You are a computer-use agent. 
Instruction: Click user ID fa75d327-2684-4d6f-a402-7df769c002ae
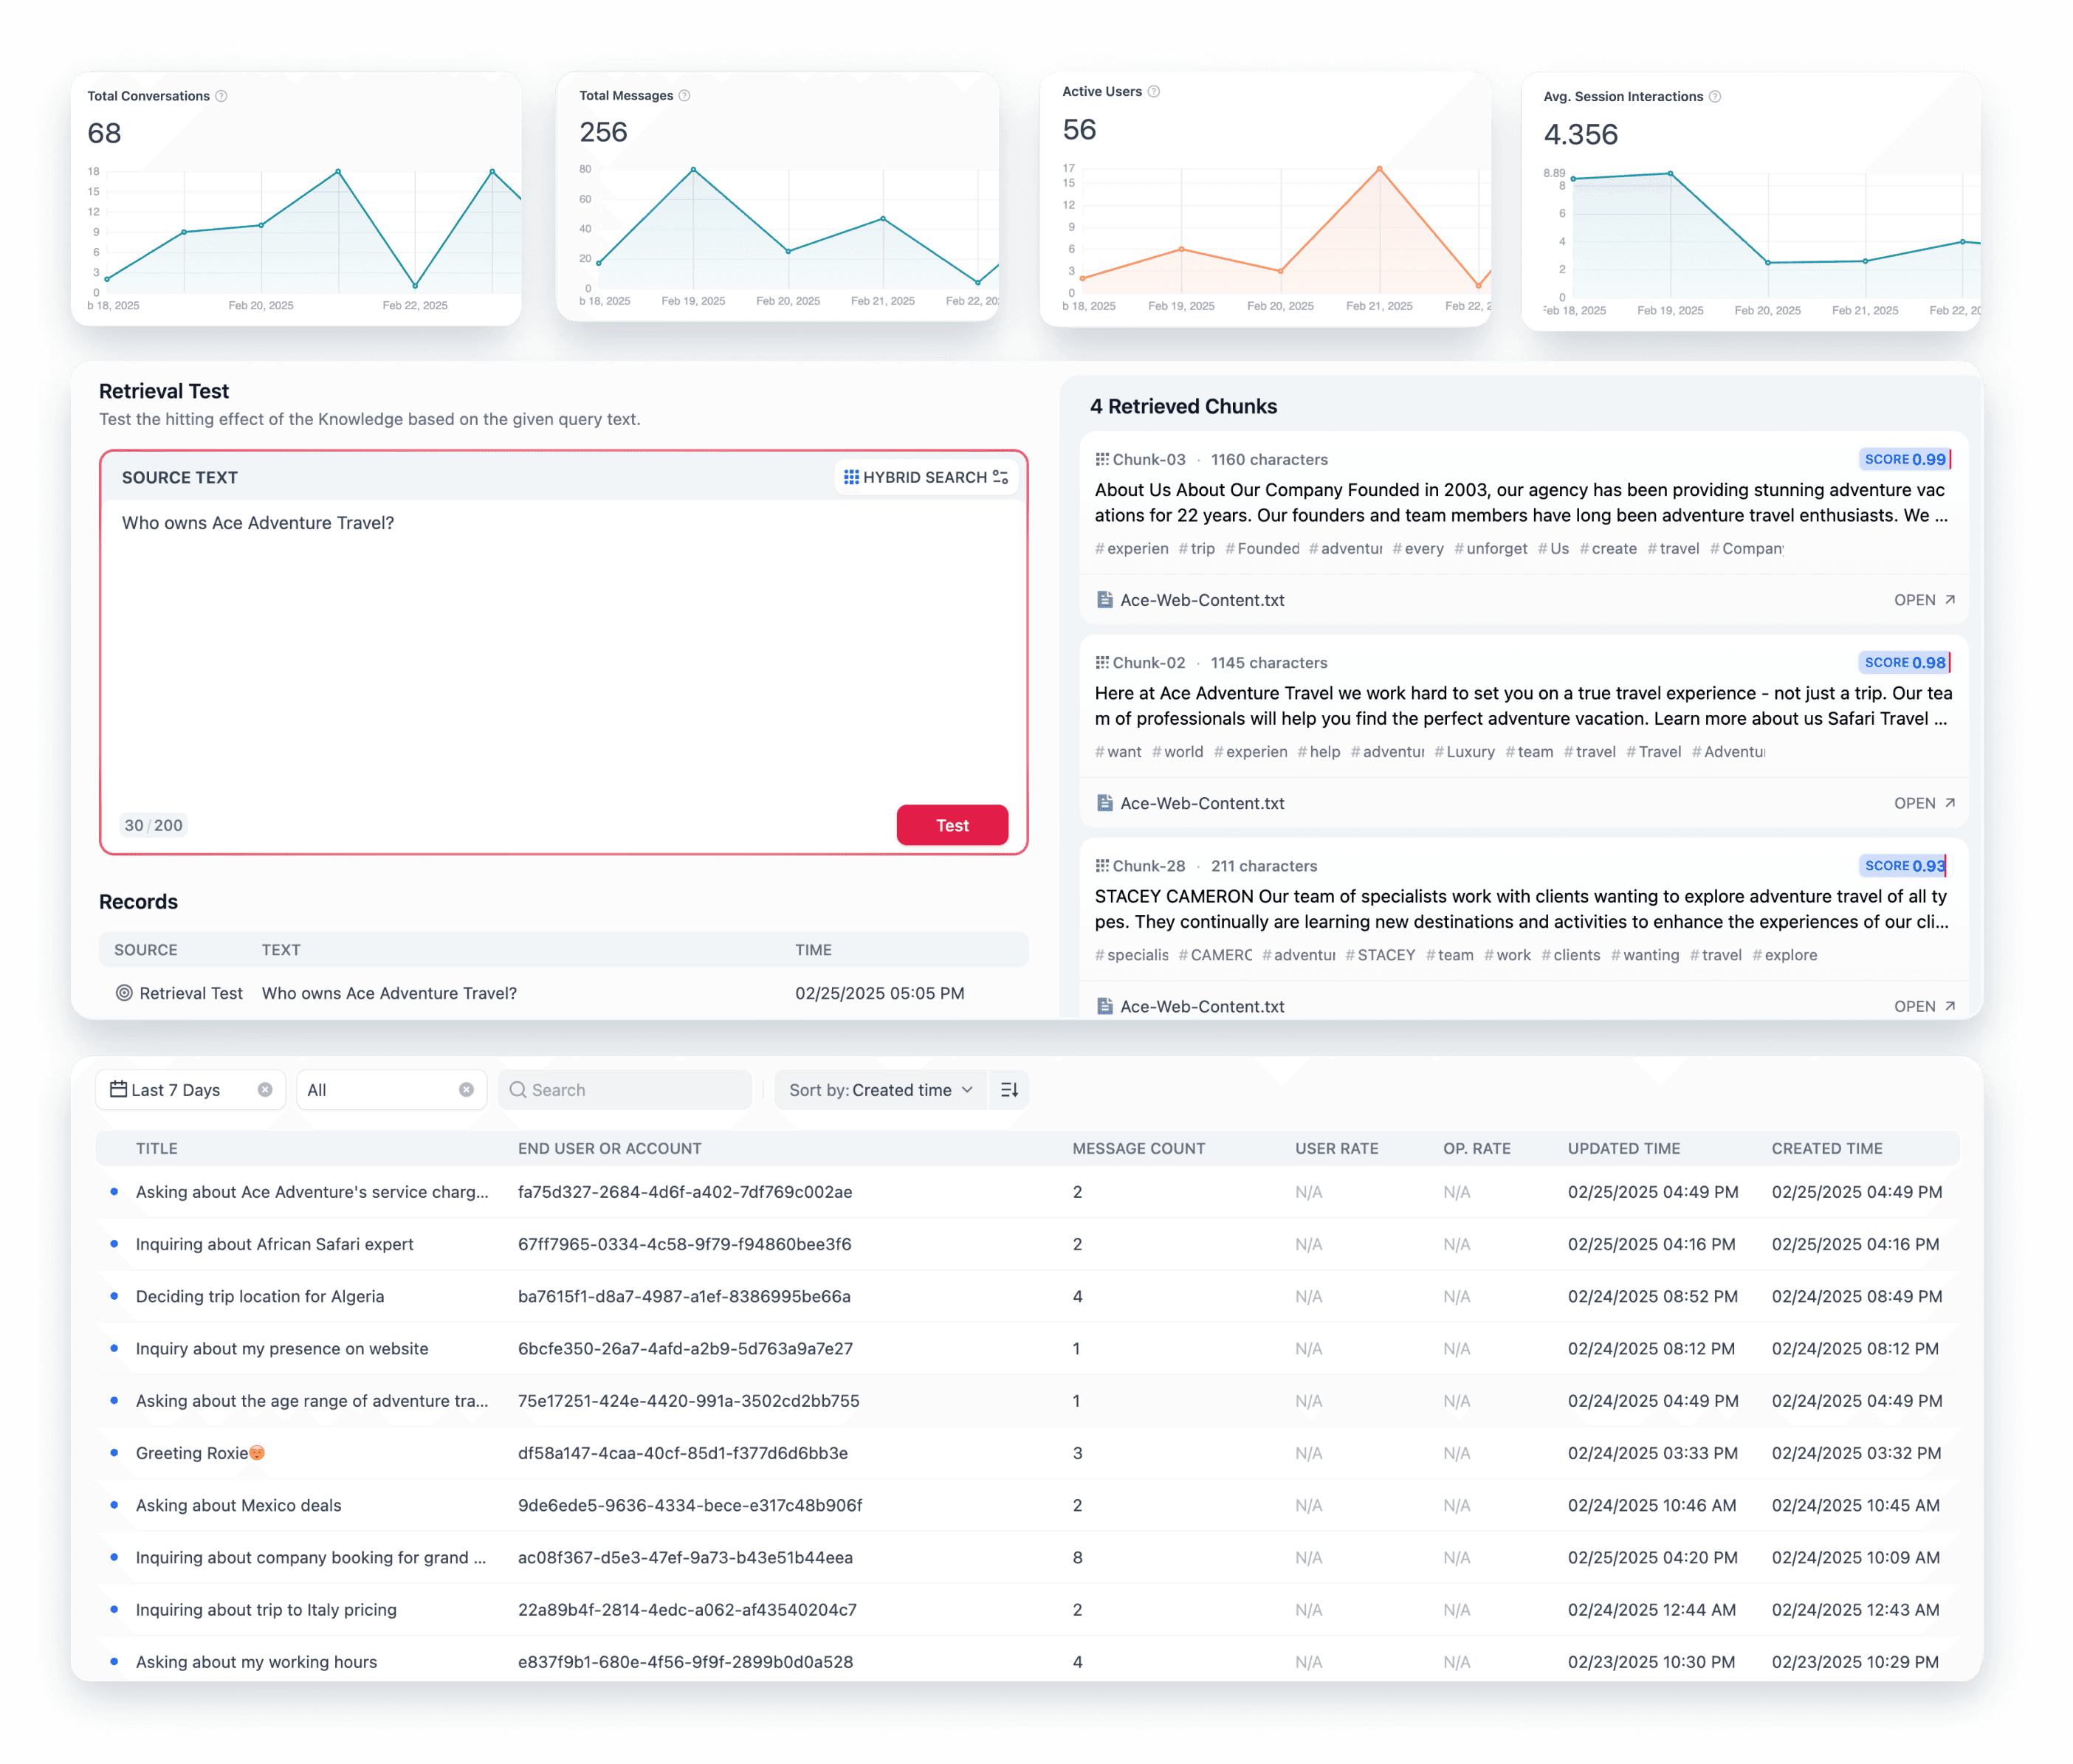685,1192
